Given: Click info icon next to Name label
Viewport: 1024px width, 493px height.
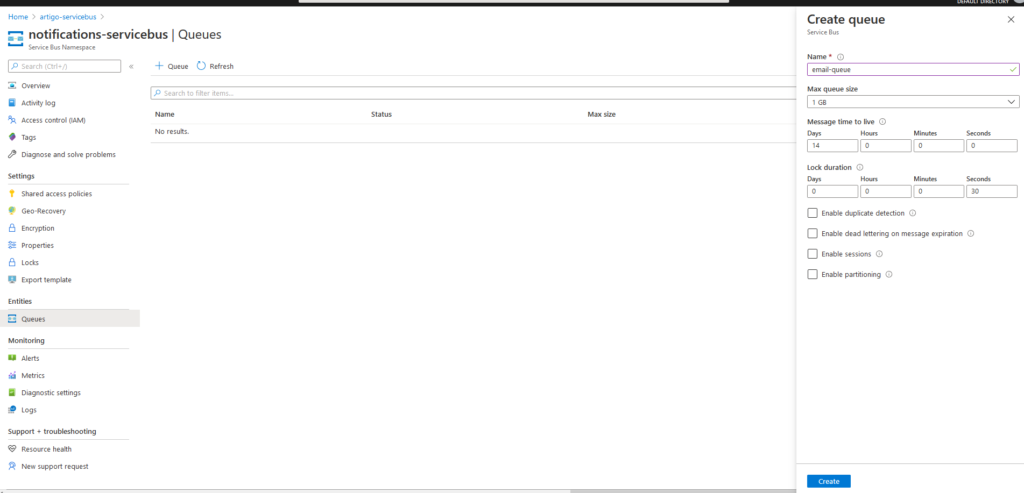Looking at the screenshot, I should [840, 57].
